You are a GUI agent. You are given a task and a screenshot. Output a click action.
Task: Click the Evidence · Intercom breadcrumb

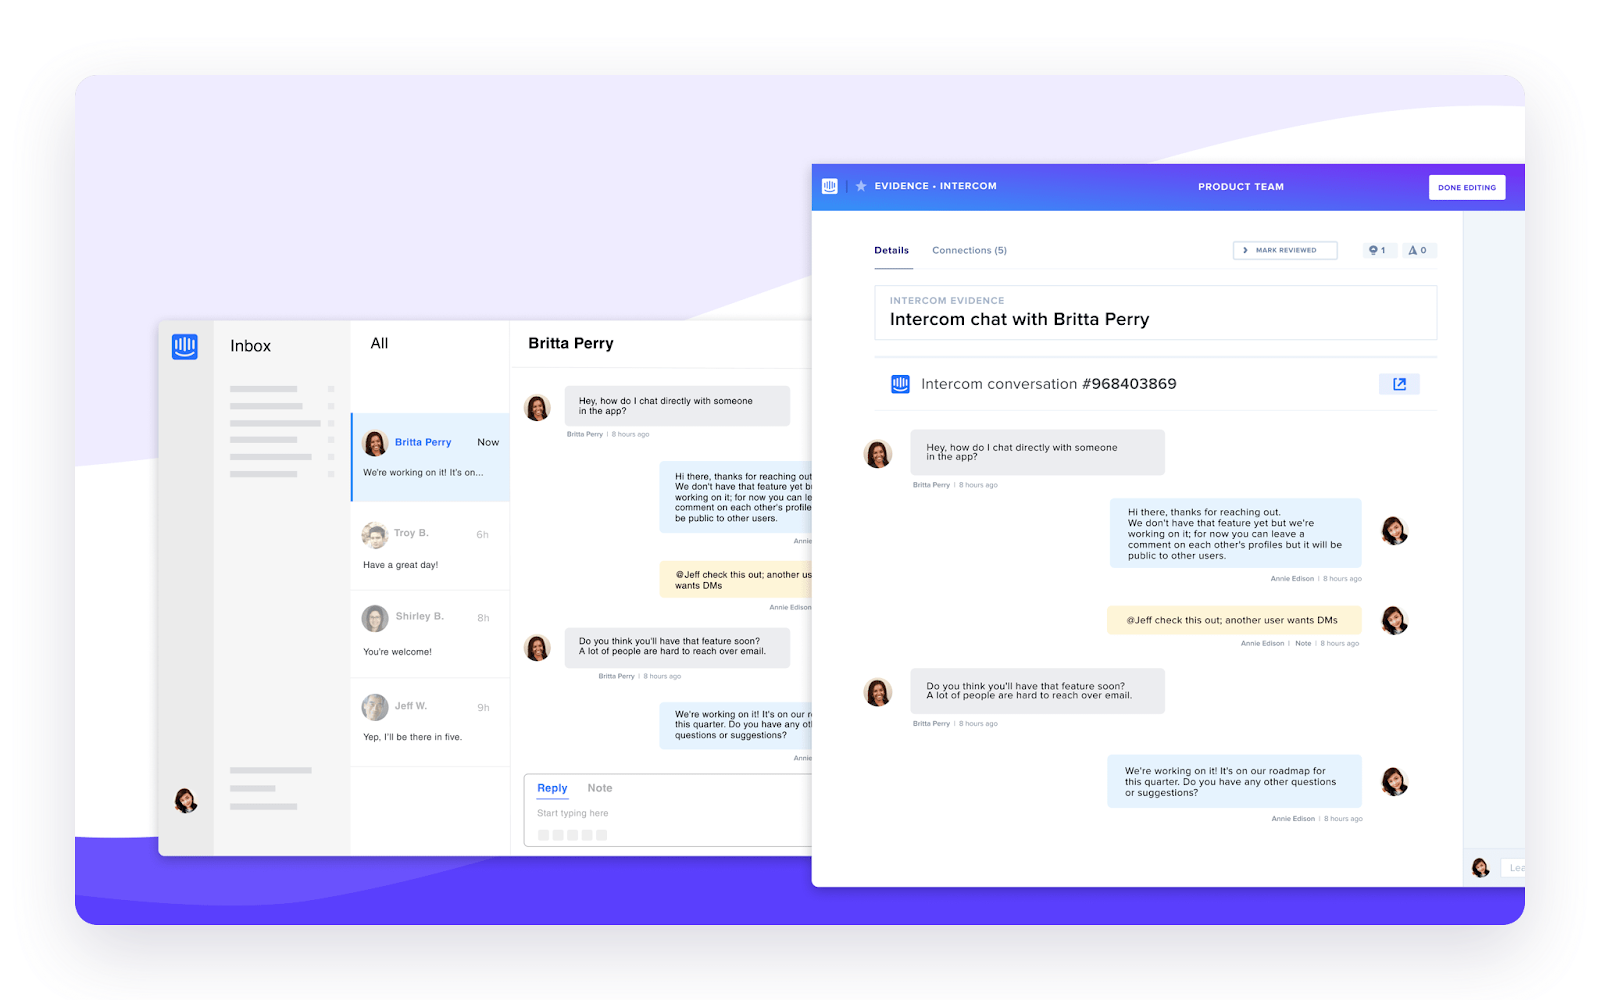pyautogui.click(x=936, y=186)
